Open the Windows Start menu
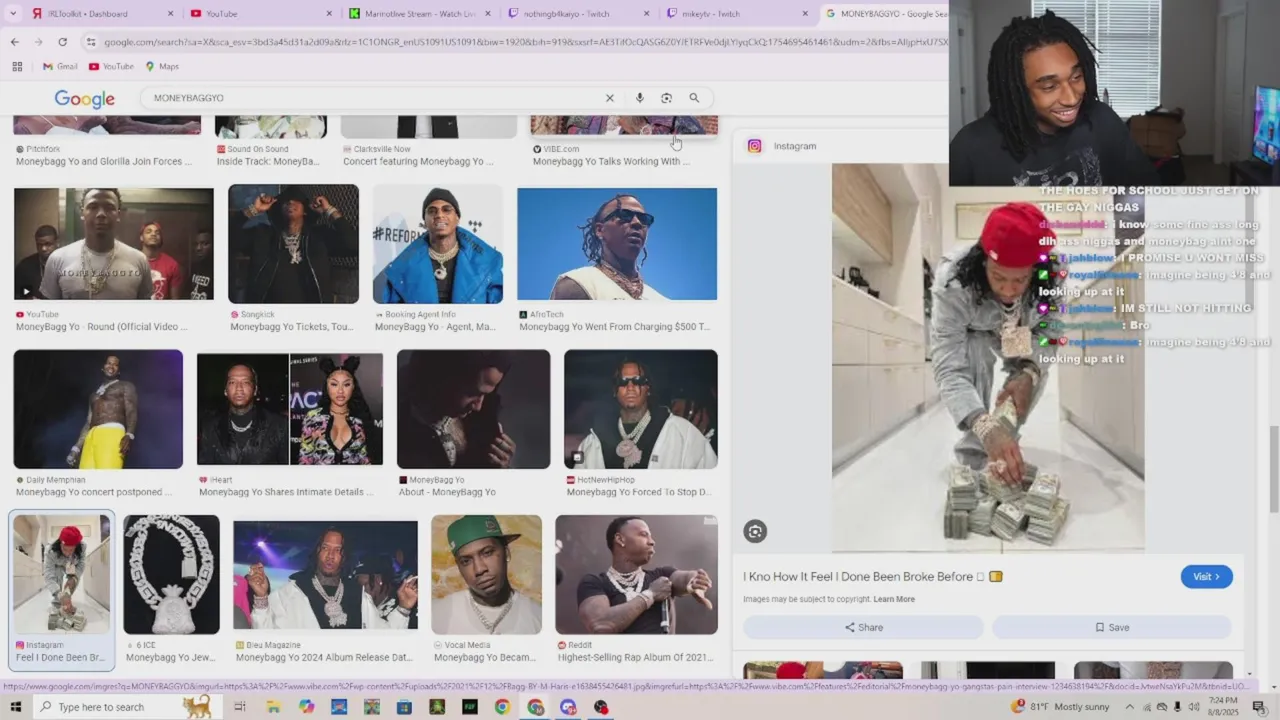 pyautogui.click(x=16, y=707)
